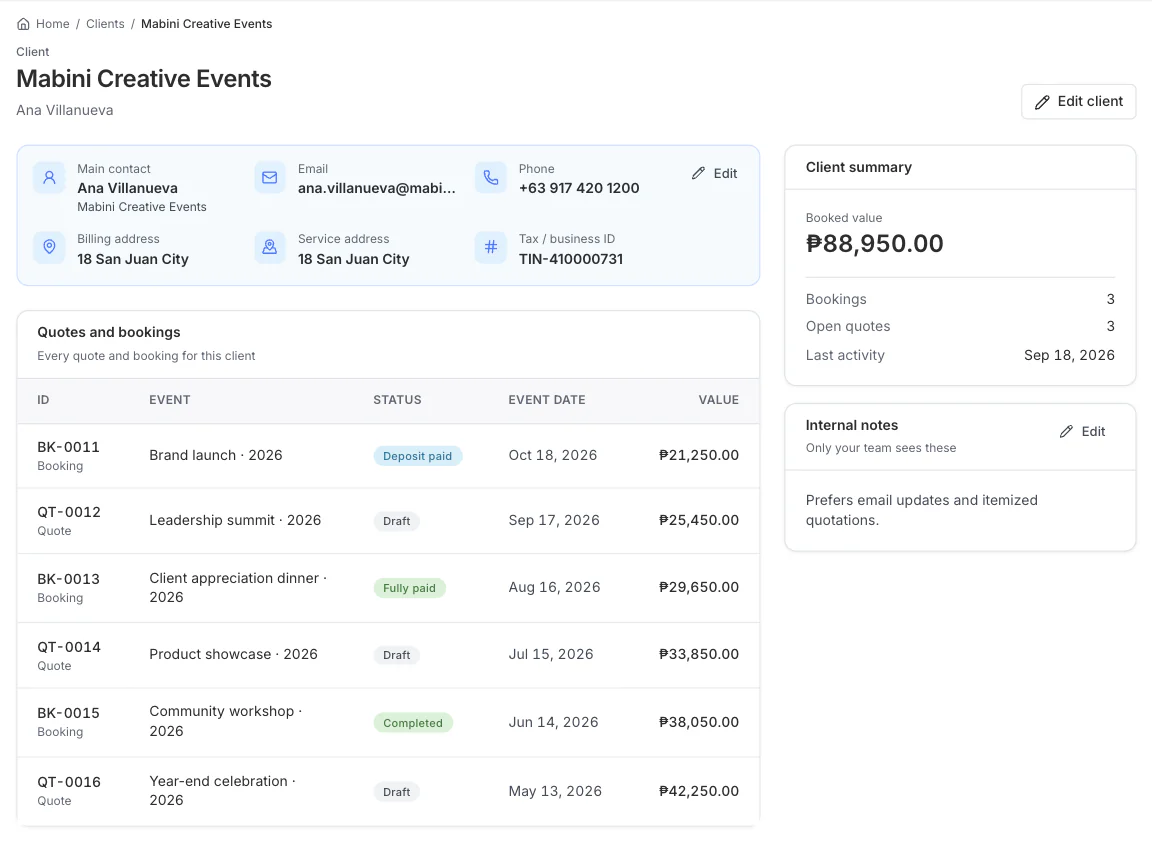
Task: Open quote QT-0012
Action: (69, 512)
